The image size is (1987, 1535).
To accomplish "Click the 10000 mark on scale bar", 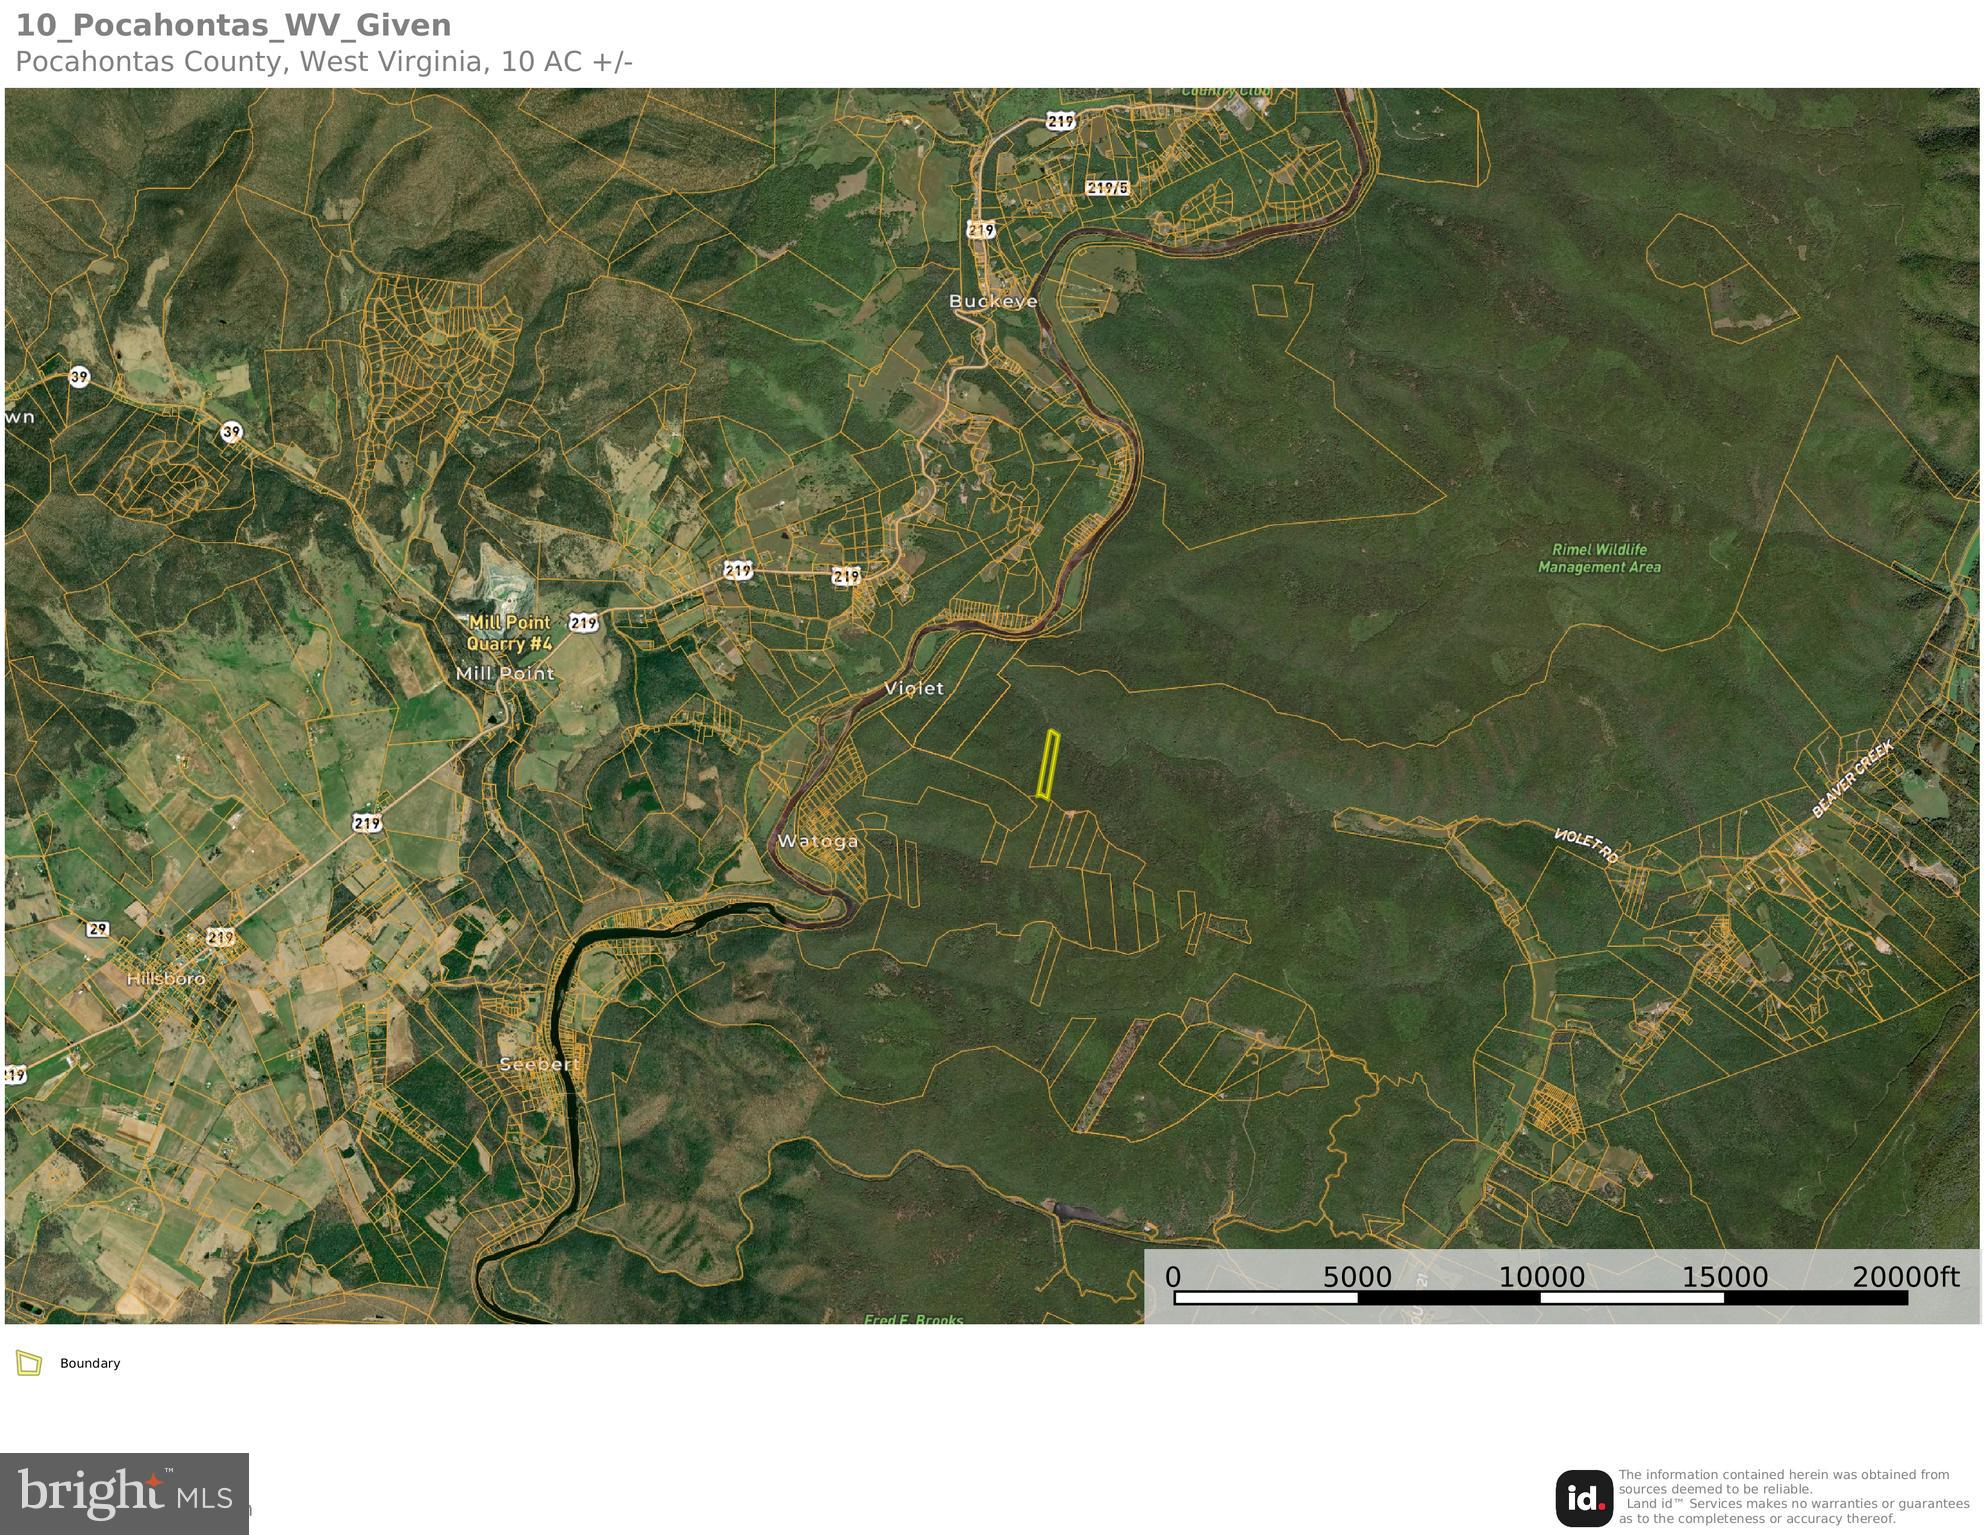I will (x=1541, y=1278).
